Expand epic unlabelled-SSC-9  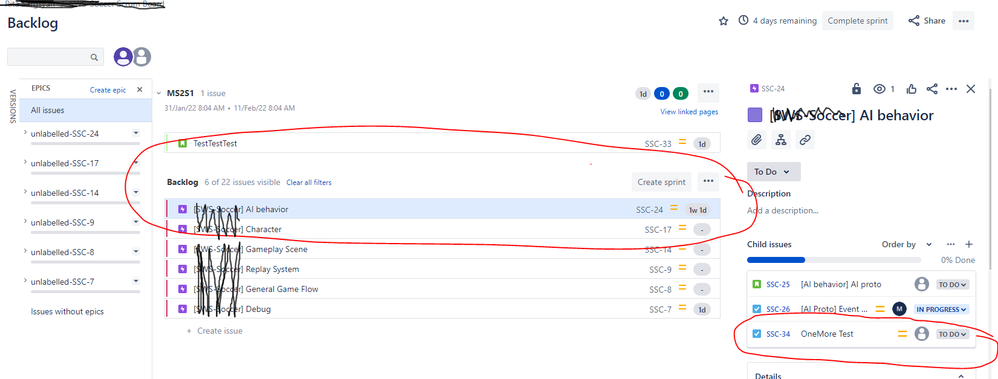tap(25, 222)
